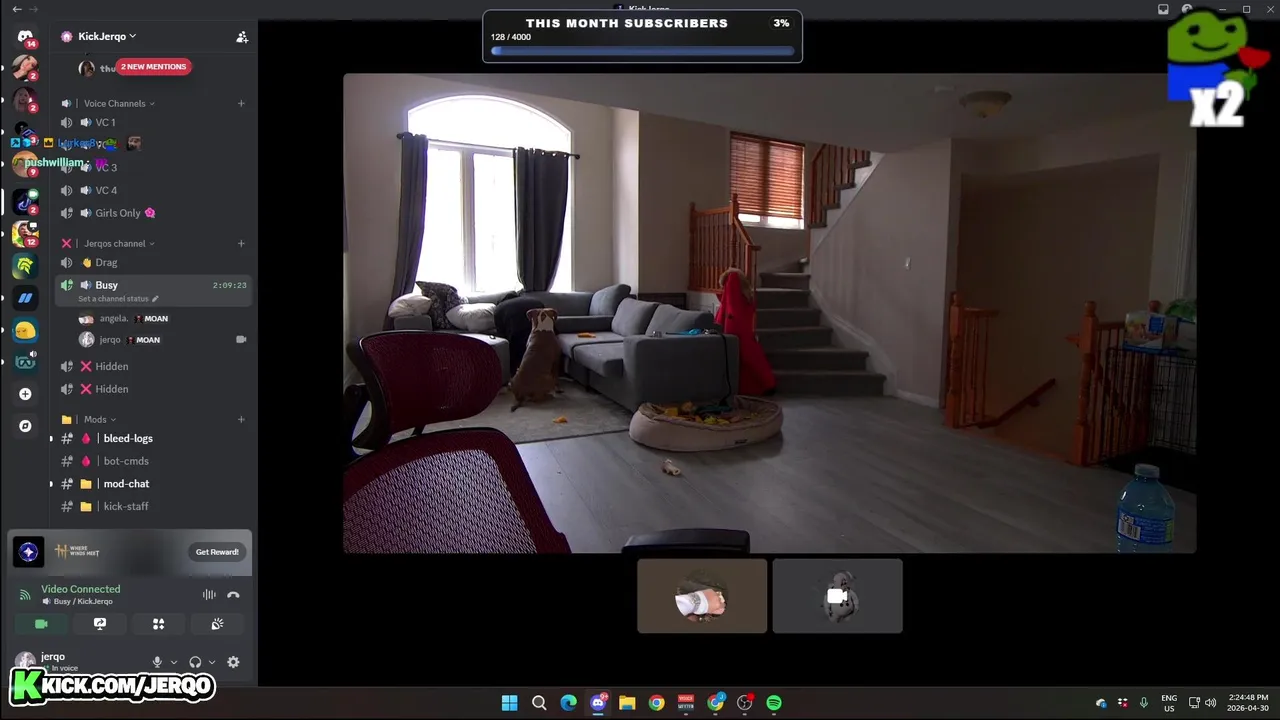The width and height of the screenshot is (1280, 720).
Task: Start an activity with the apps icon
Action: pos(158,624)
